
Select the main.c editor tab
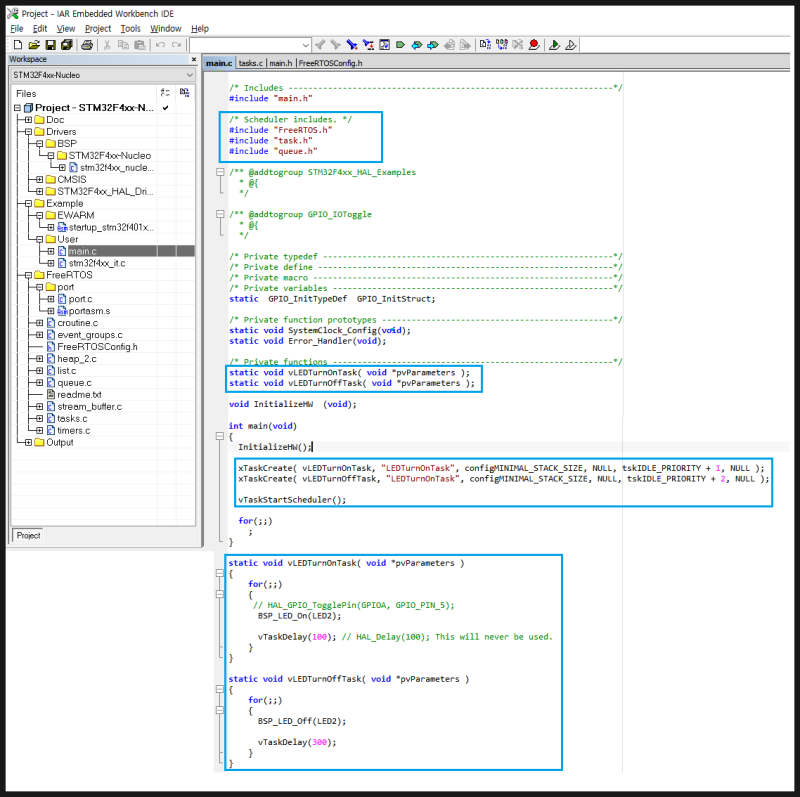click(219, 63)
